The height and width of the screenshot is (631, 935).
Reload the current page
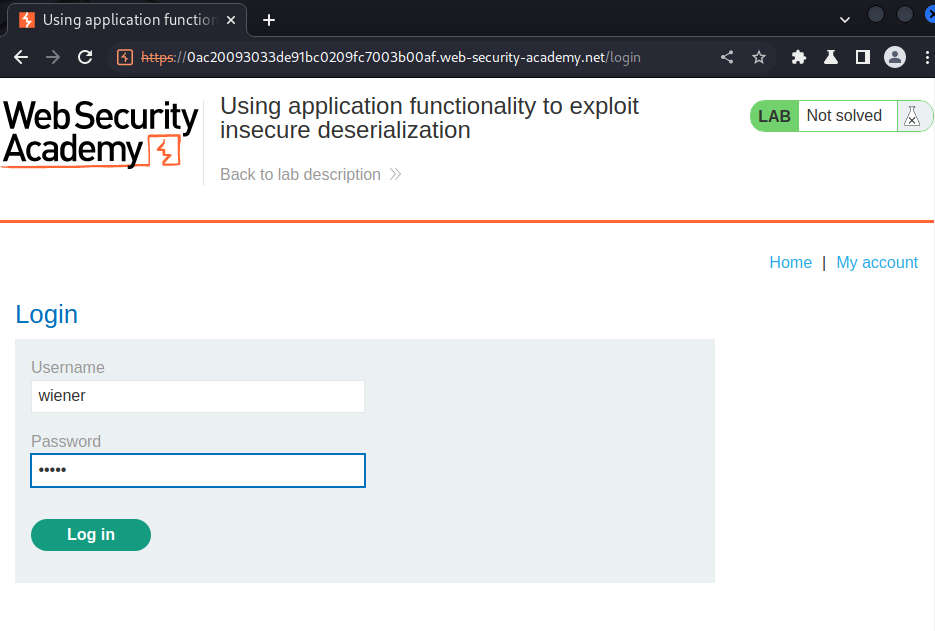[x=85, y=57]
